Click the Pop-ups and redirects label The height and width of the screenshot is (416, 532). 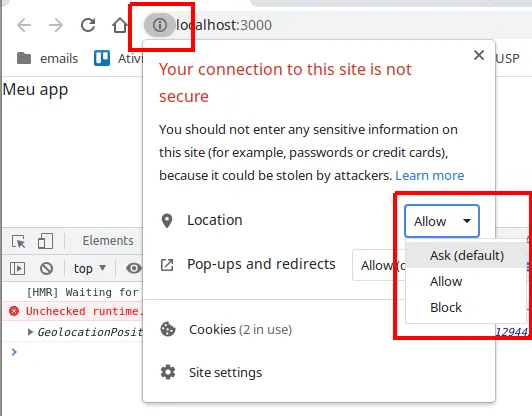[261, 264]
